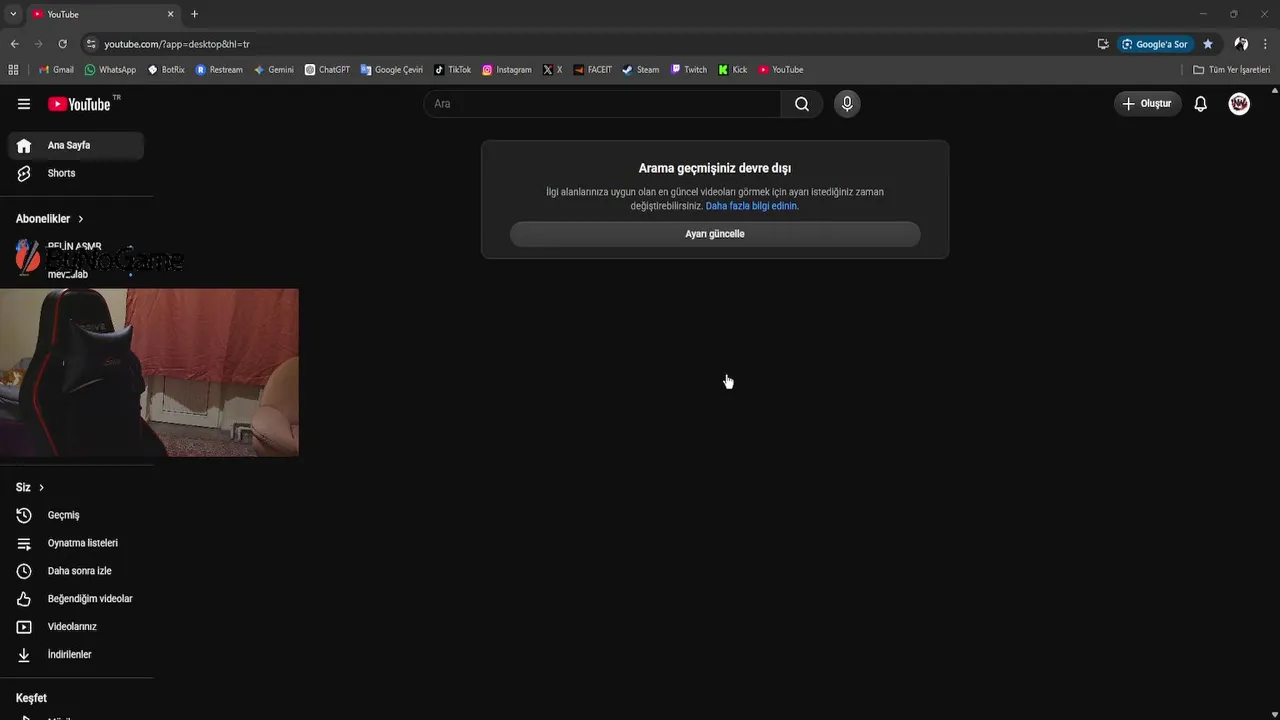Click the install app icon in address bar
Viewport: 1280px width, 720px height.
(1103, 44)
